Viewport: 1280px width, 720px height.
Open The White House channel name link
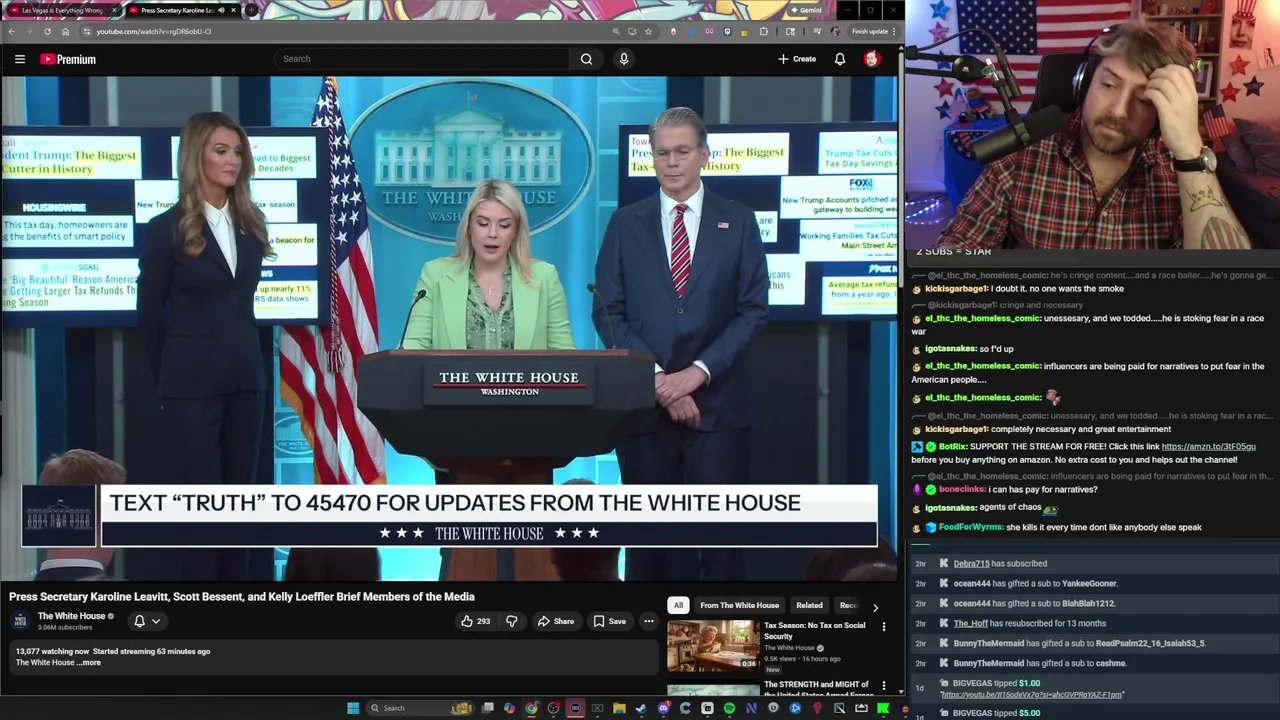coord(71,616)
